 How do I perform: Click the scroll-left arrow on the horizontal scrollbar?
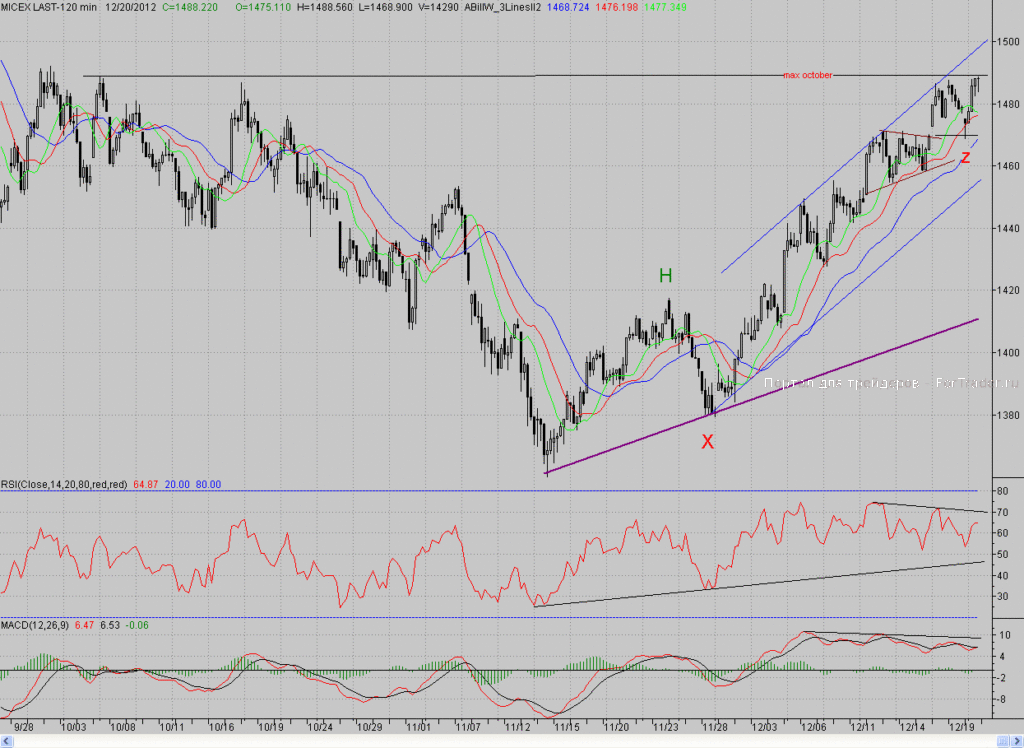(7, 741)
